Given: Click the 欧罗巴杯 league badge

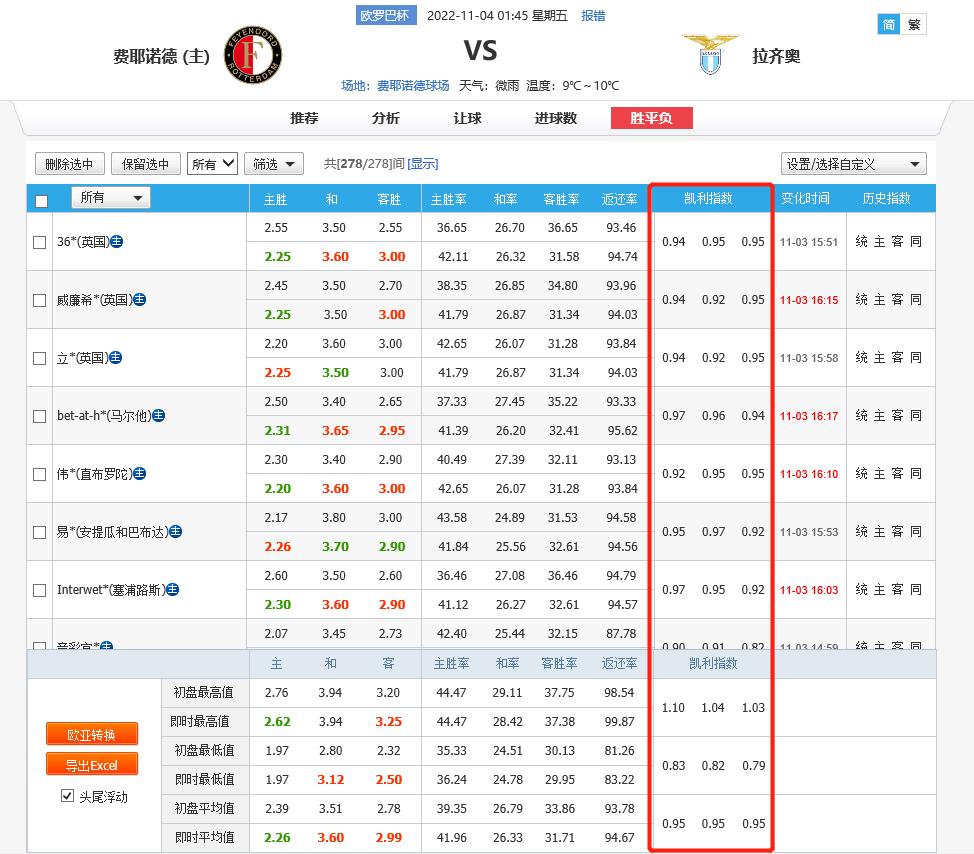Looking at the screenshot, I should click(387, 15).
